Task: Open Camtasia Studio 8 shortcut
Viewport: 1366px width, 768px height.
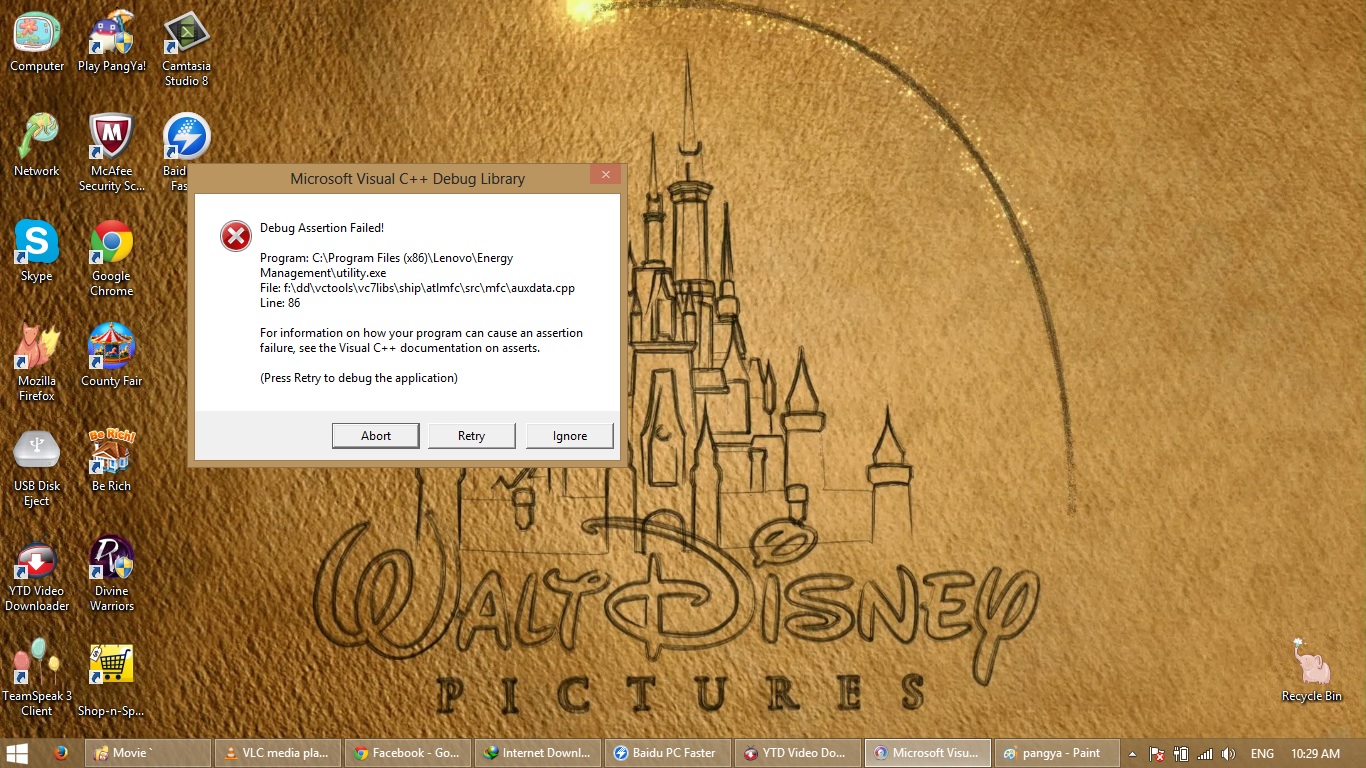Action: coord(186,50)
